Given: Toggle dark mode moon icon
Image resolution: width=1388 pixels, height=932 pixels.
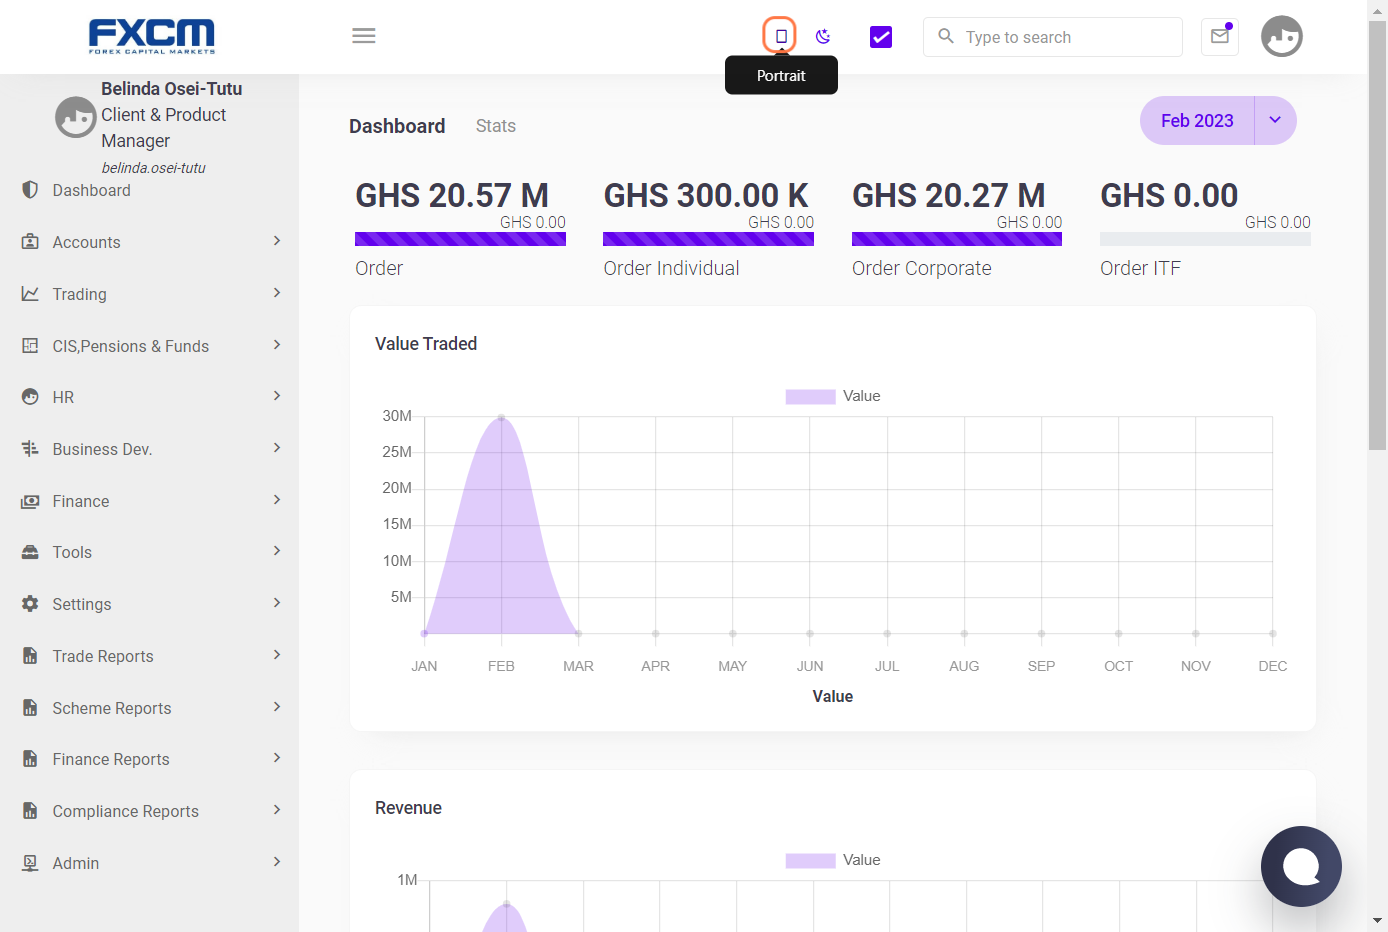Looking at the screenshot, I should tap(823, 37).
